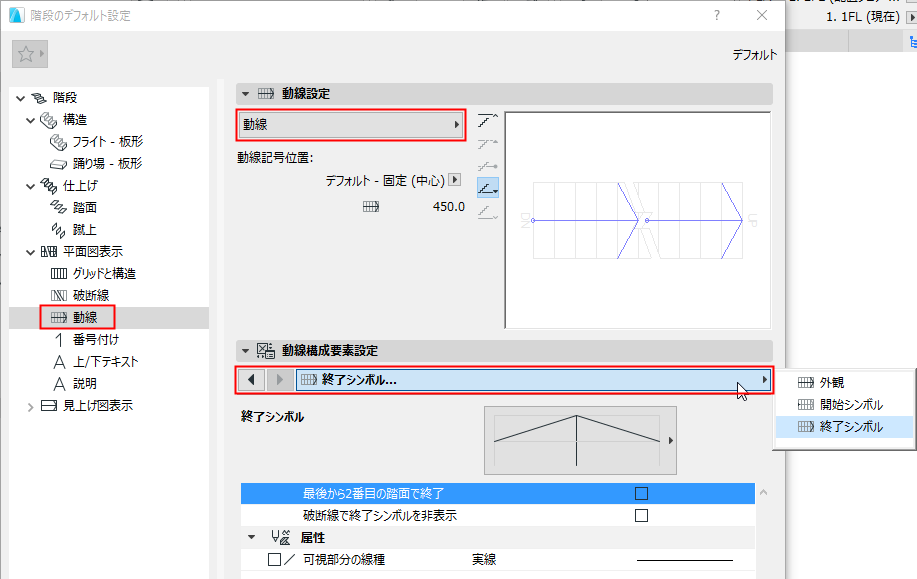The height and width of the screenshot is (579, 917).
Task: Collapse the 動線構成要素設定 panel
Action: [x=246, y=351]
